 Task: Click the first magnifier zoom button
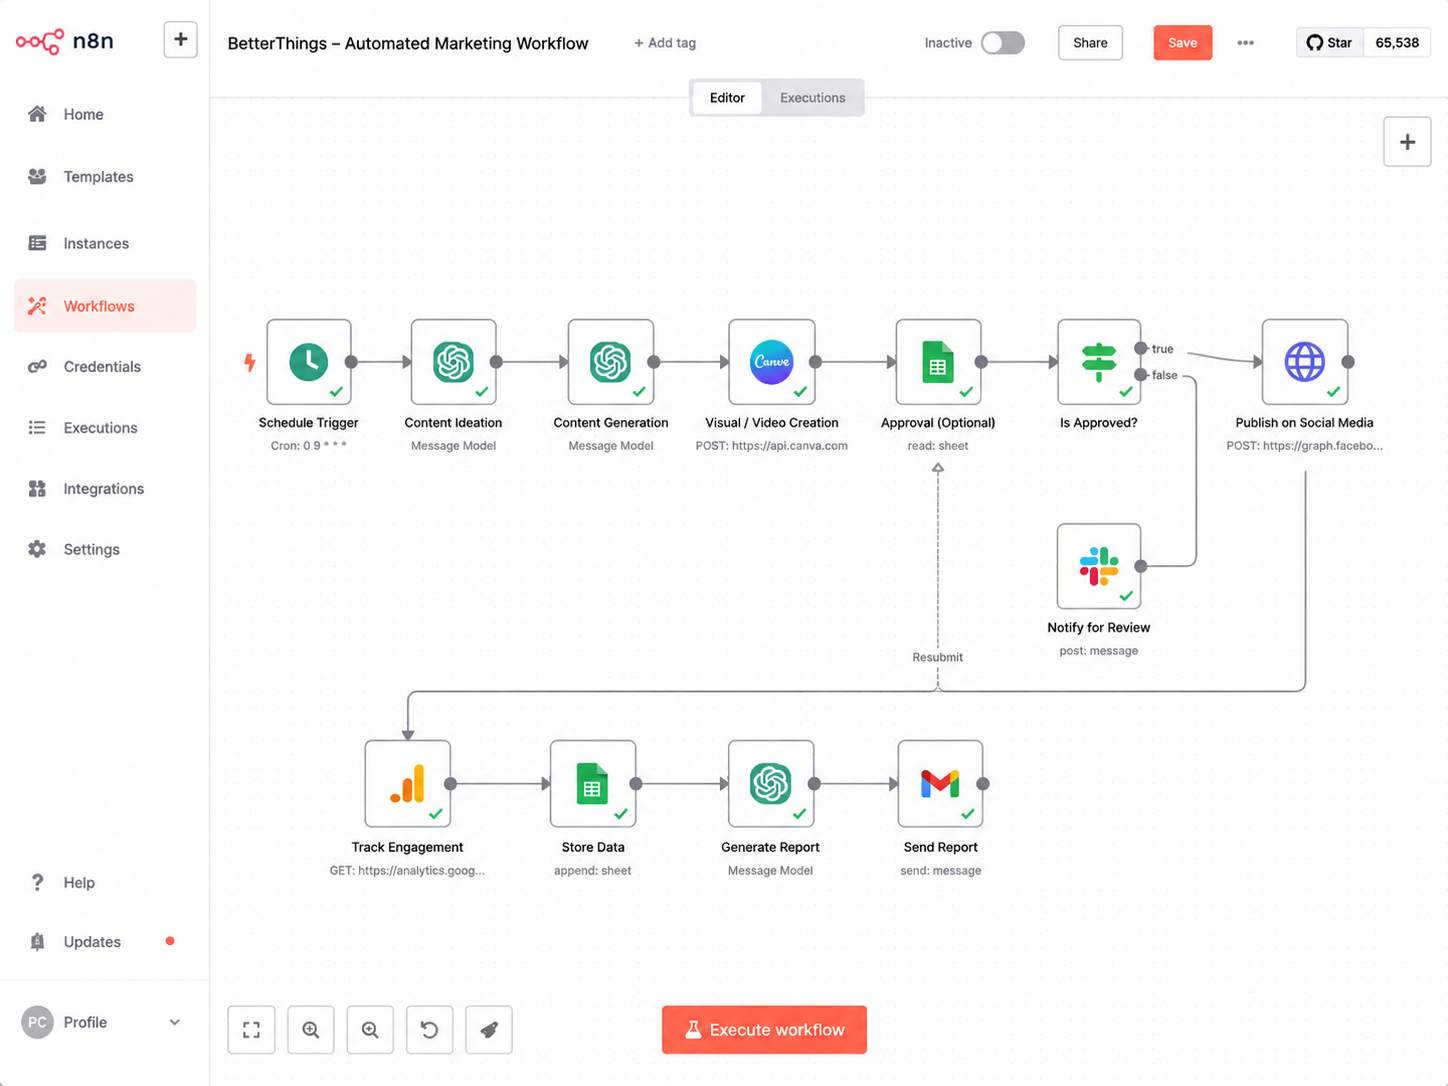pyautogui.click(x=311, y=1030)
